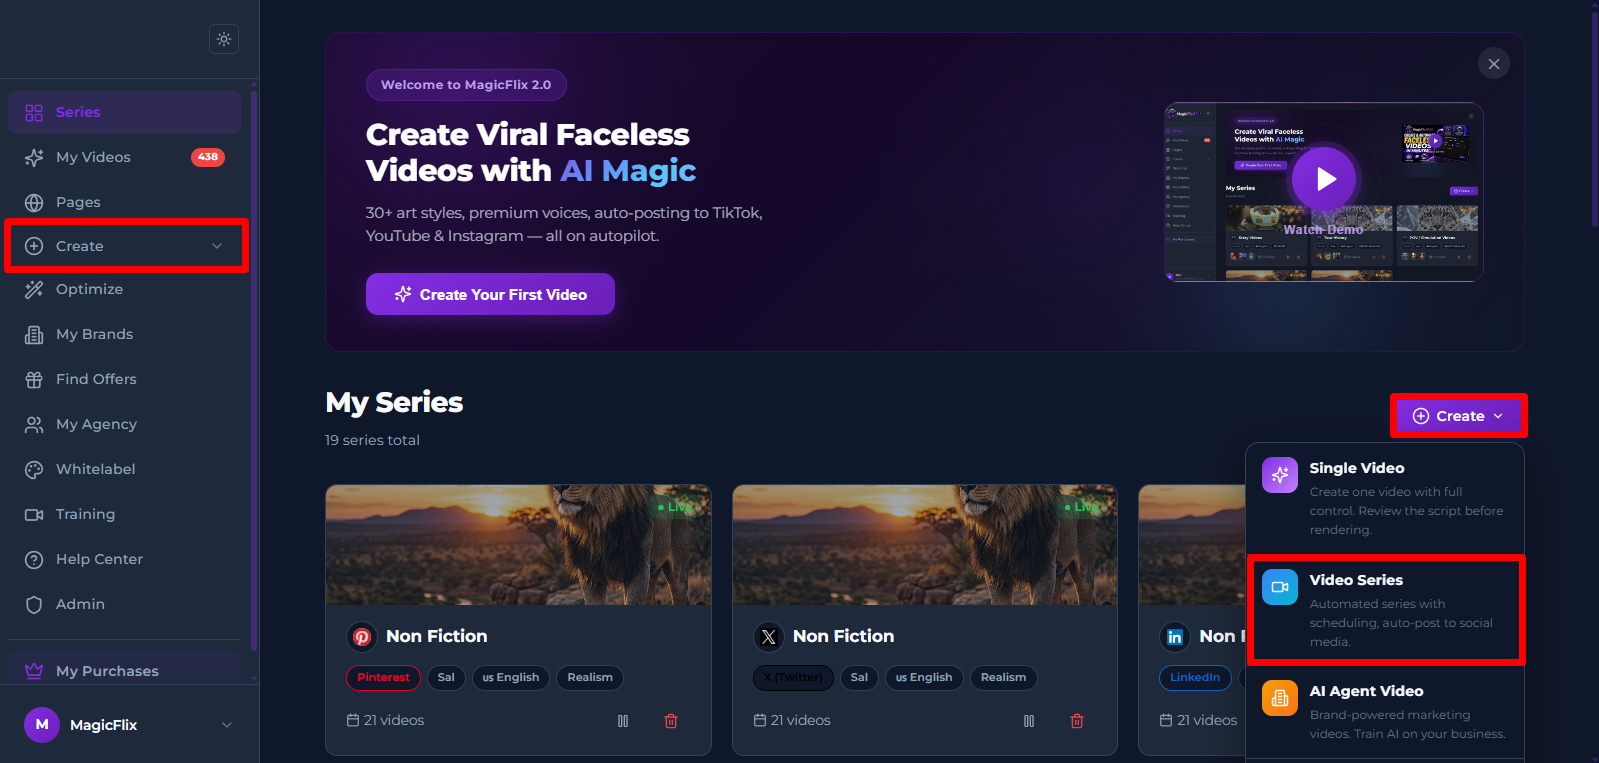Expand the Create menu in the sidebar
This screenshot has height=763, width=1599.
click(126, 246)
